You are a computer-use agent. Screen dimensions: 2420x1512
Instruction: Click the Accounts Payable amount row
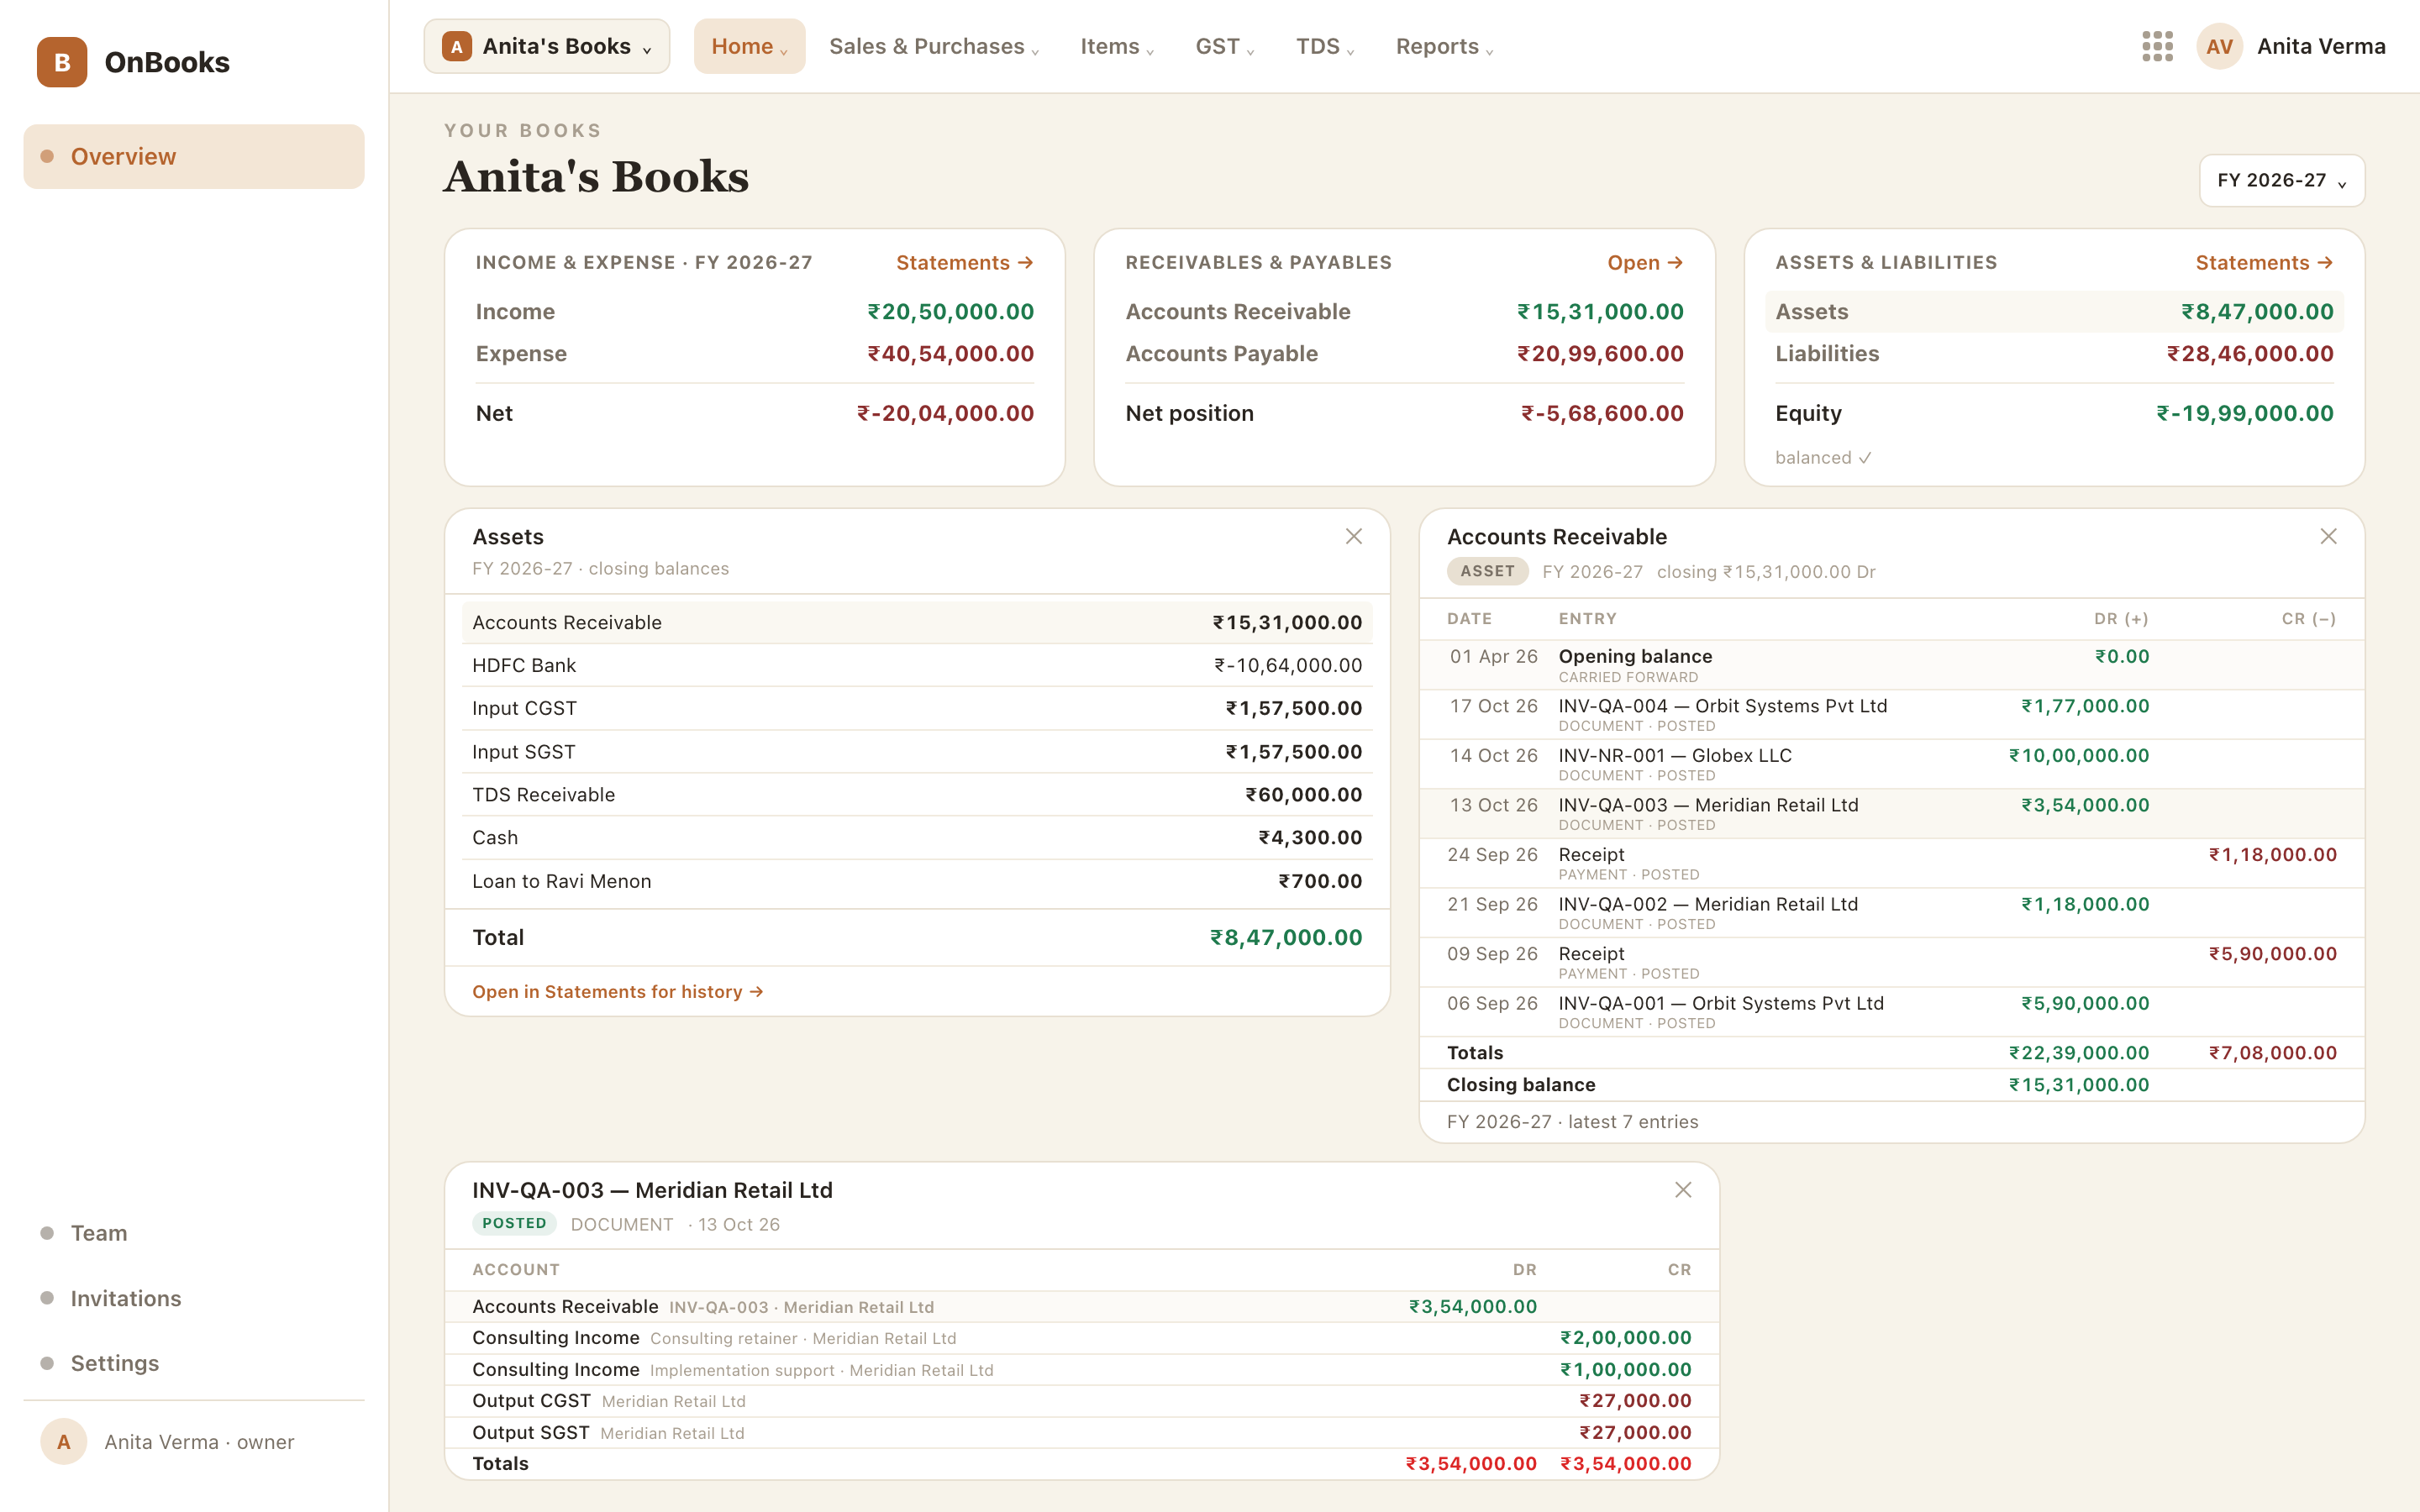tap(1404, 354)
